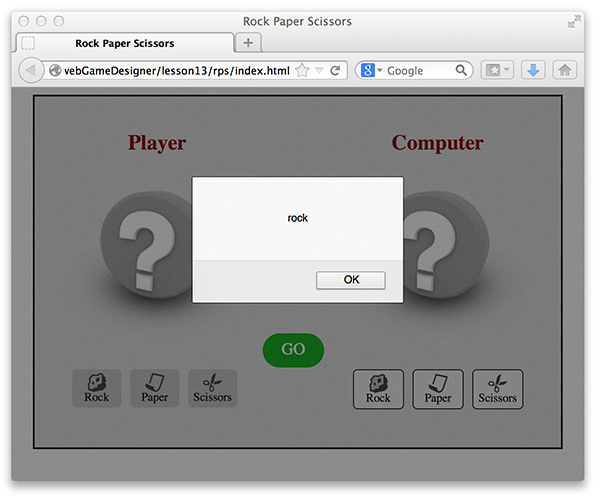The width and height of the screenshot is (600, 500).
Task: Click the computer's Rock button
Action: (x=378, y=389)
